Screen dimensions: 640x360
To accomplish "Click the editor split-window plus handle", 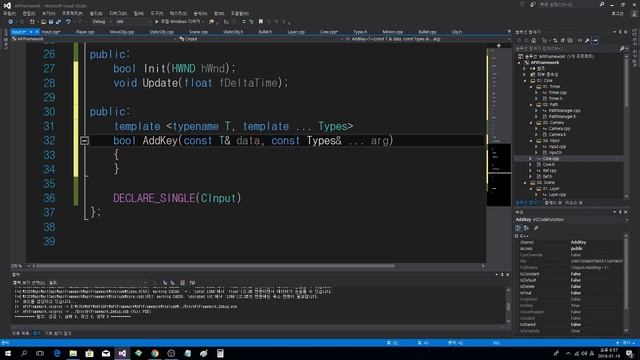I will click(499, 46).
